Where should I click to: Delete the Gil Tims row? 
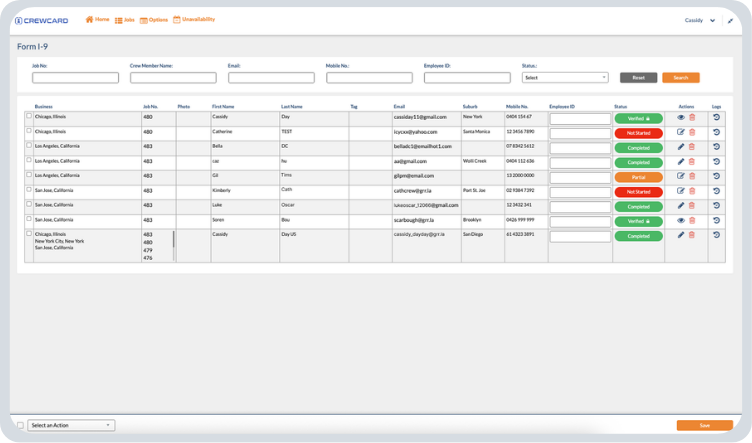[692, 176]
